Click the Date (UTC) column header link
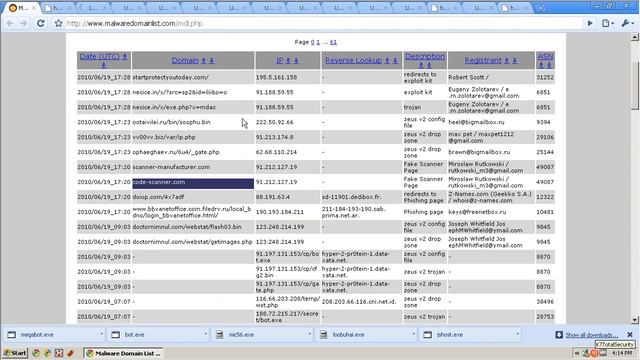The height and width of the screenshot is (360, 640). point(100,56)
